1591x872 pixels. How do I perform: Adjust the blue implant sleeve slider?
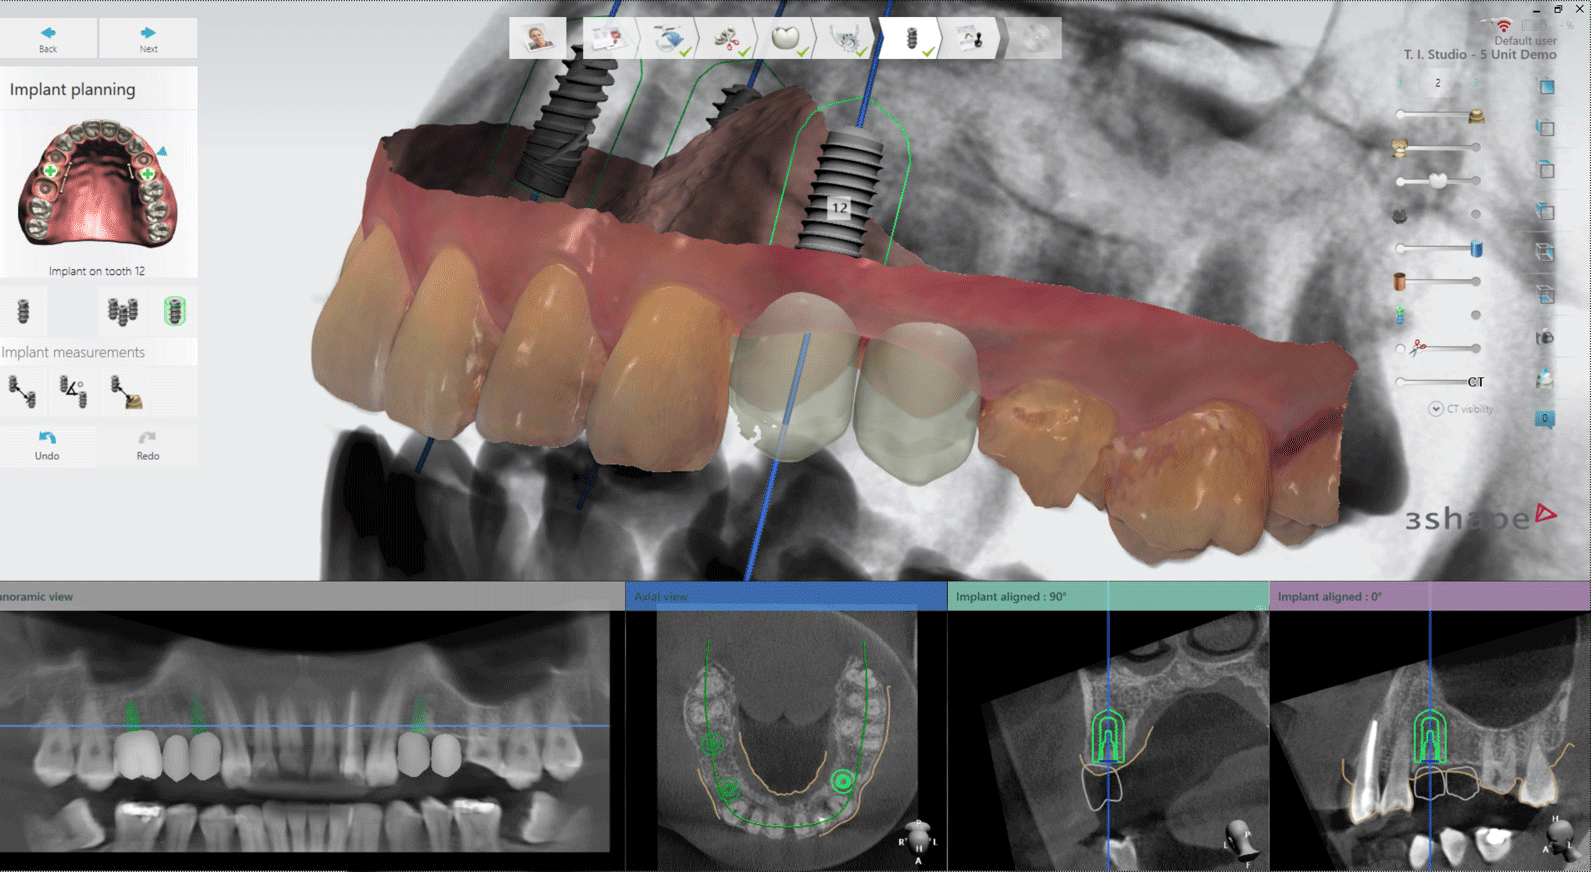pyautogui.click(x=1439, y=248)
